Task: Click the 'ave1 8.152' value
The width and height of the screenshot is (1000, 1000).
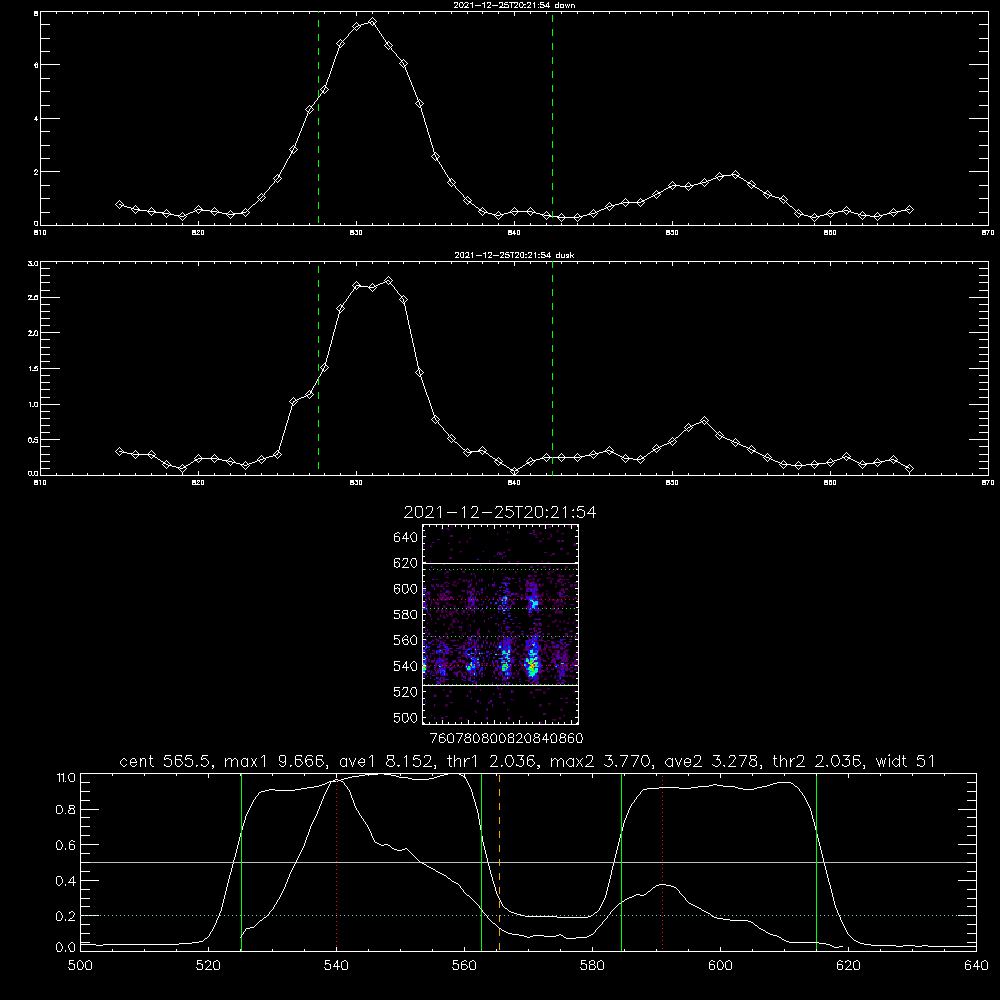Action: [385, 761]
